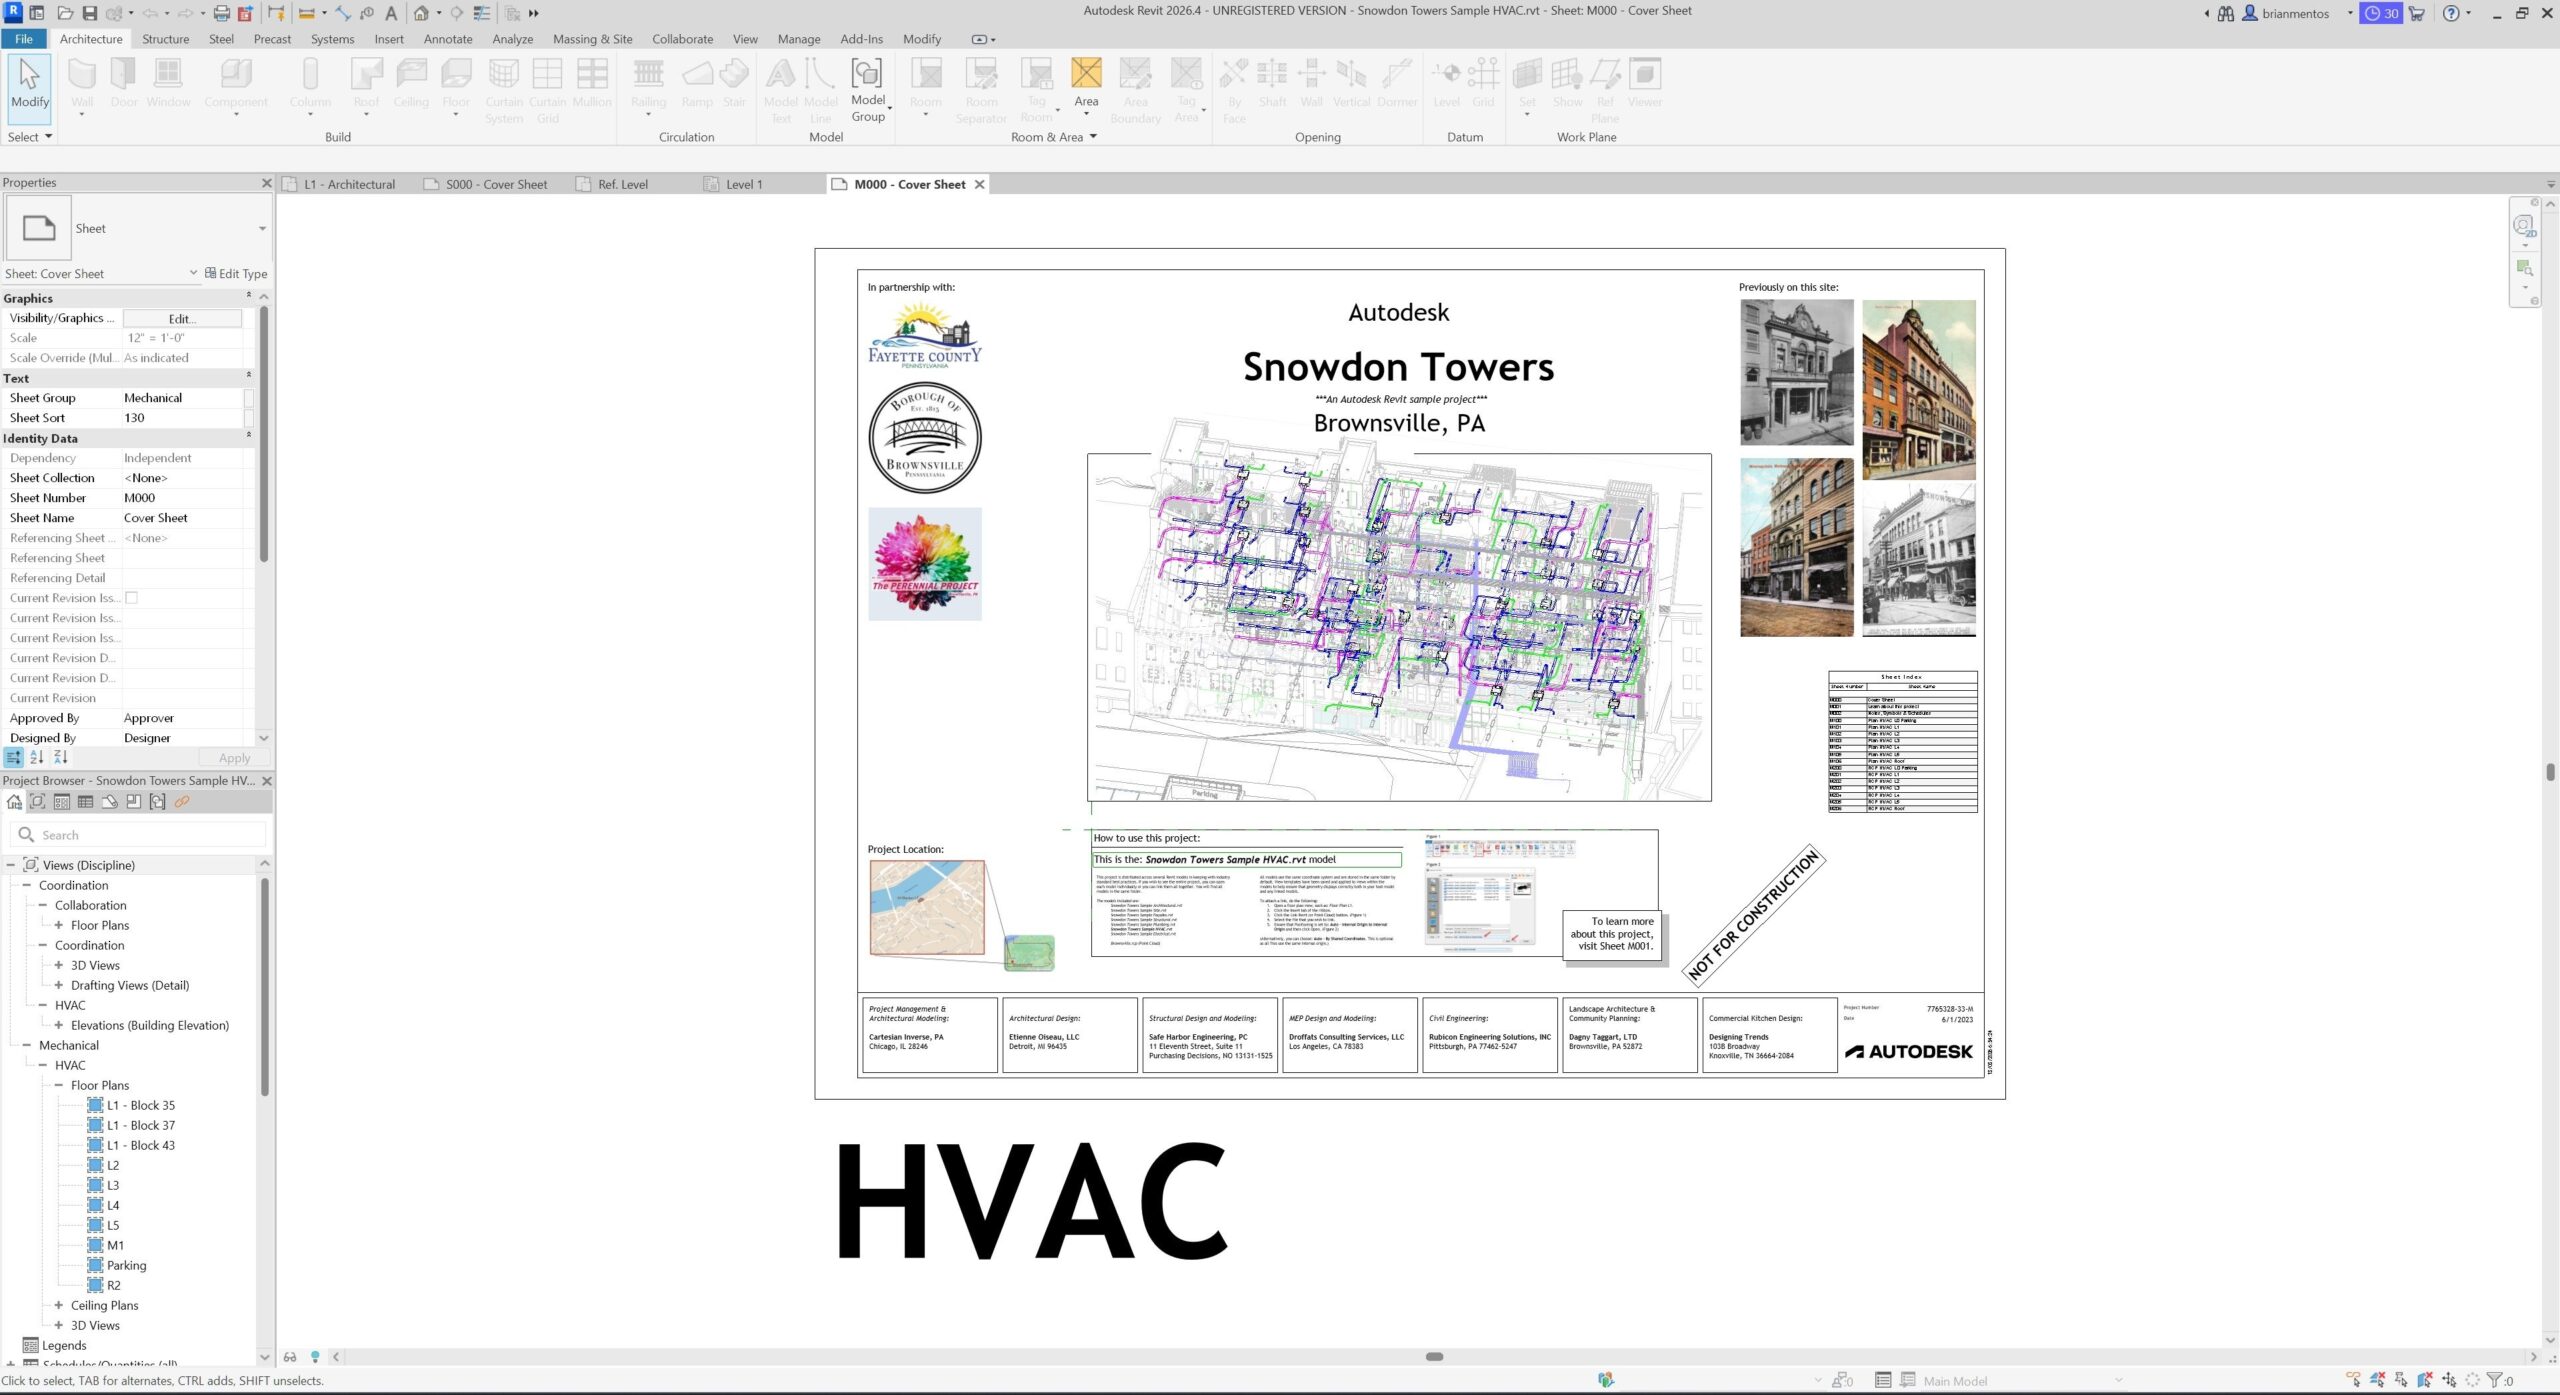Open the Autodesk shopping cart icon
Viewport: 2560px width, 1395px height.
click(2417, 13)
